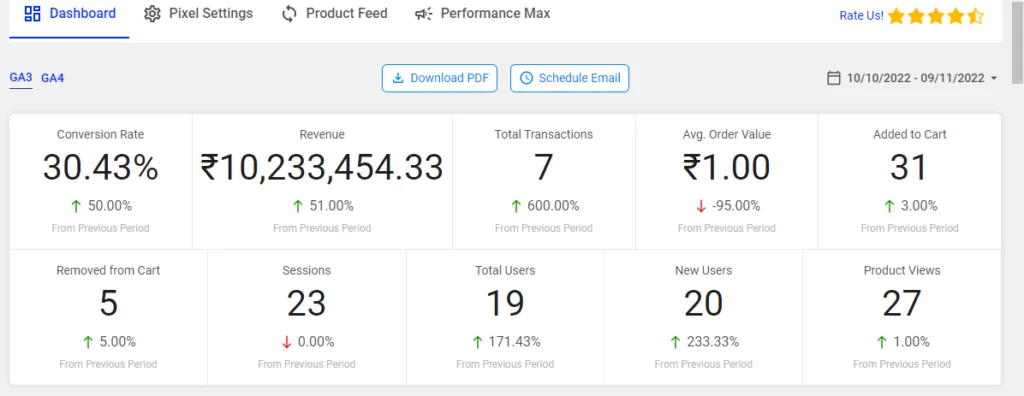Click the date range dropdown arrow
This screenshot has height=396, width=1024.
pos(994,78)
